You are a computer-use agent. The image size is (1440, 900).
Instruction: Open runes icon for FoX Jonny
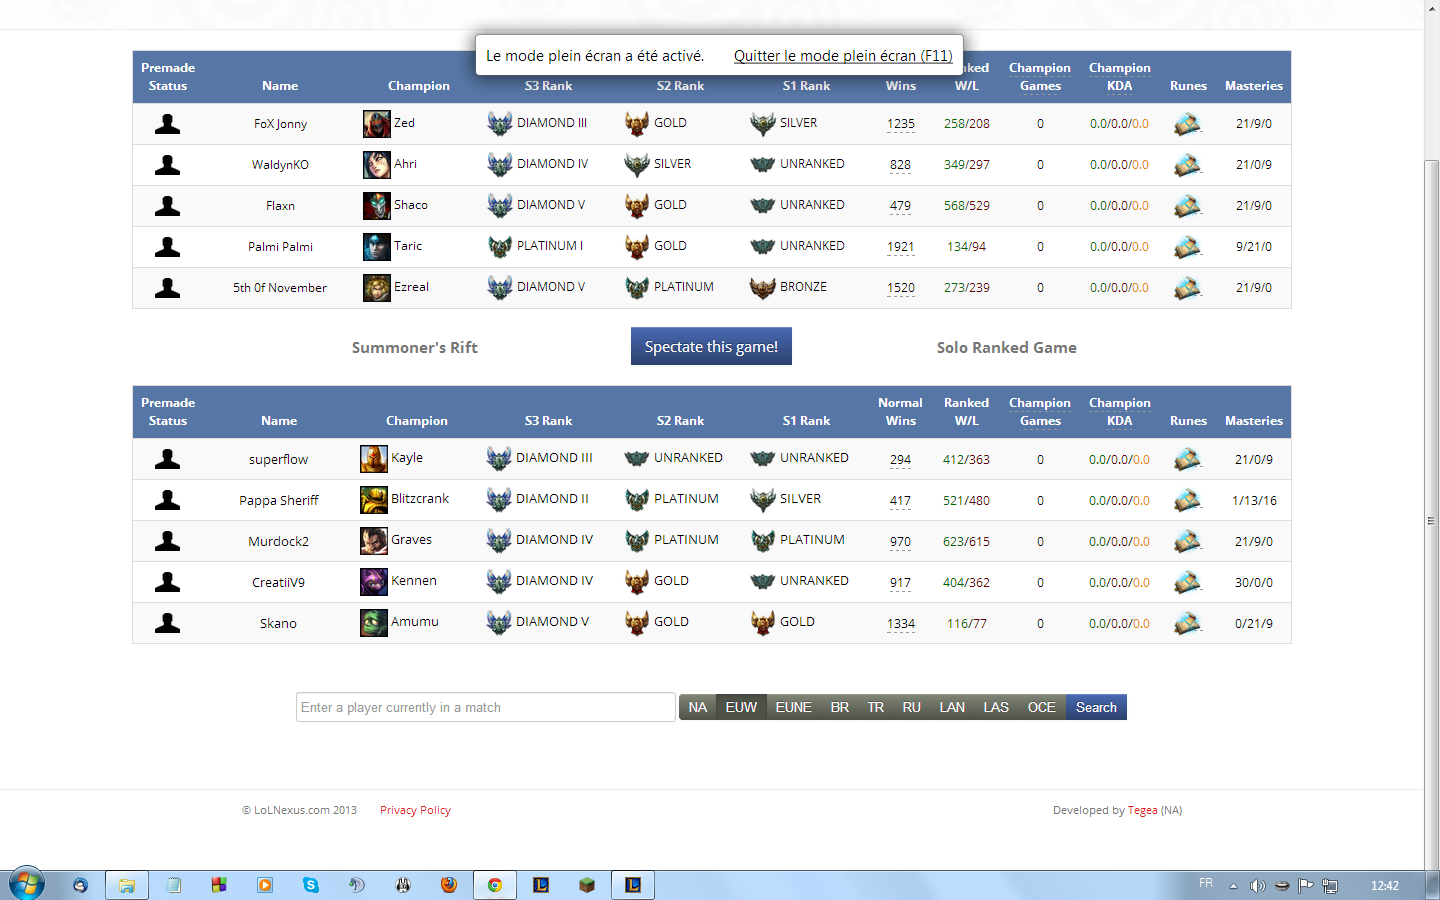coord(1187,124)
